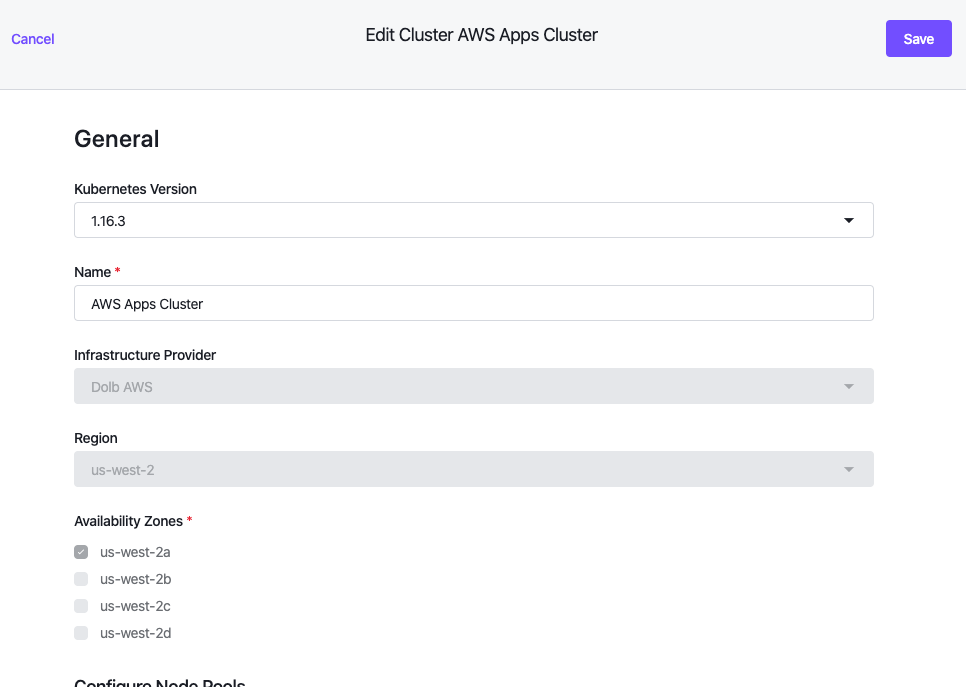Image resolution: width=966 pixels, height=687 pixels.
Task: Click the Infrastructure Provider label
Action: (145, 356)
